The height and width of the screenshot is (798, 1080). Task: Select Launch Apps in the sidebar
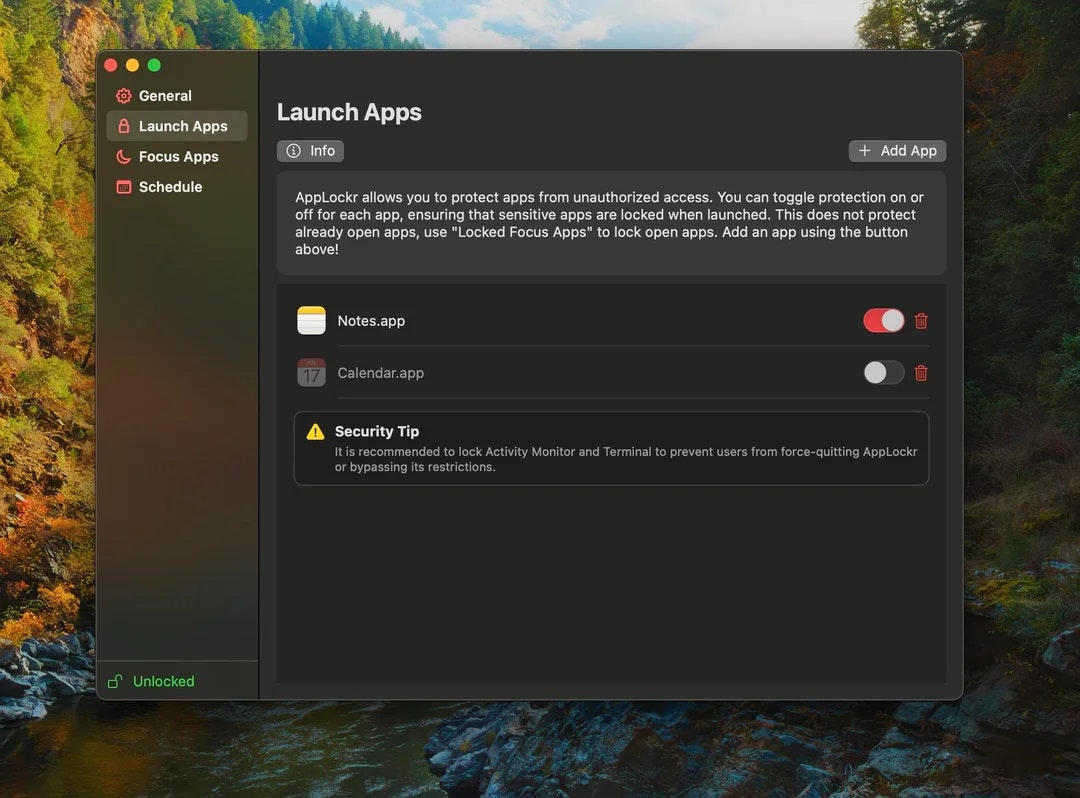pos(176,126)
